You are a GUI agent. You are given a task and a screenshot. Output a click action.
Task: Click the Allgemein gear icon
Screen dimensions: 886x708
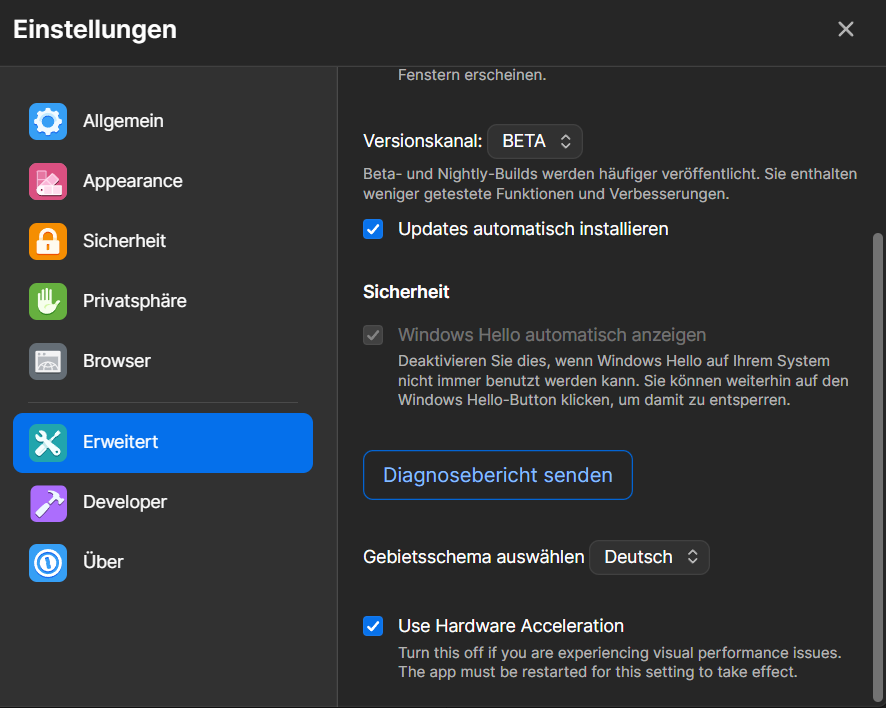click(x=48, y=121)
